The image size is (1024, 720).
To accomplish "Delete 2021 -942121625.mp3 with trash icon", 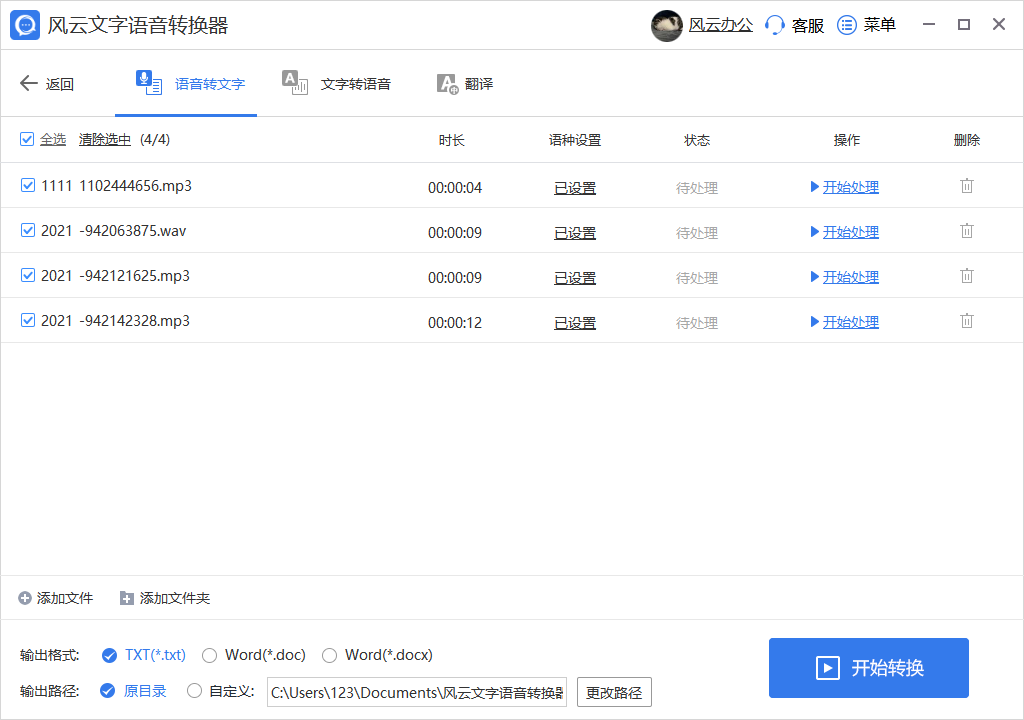I will click(967, 276).
